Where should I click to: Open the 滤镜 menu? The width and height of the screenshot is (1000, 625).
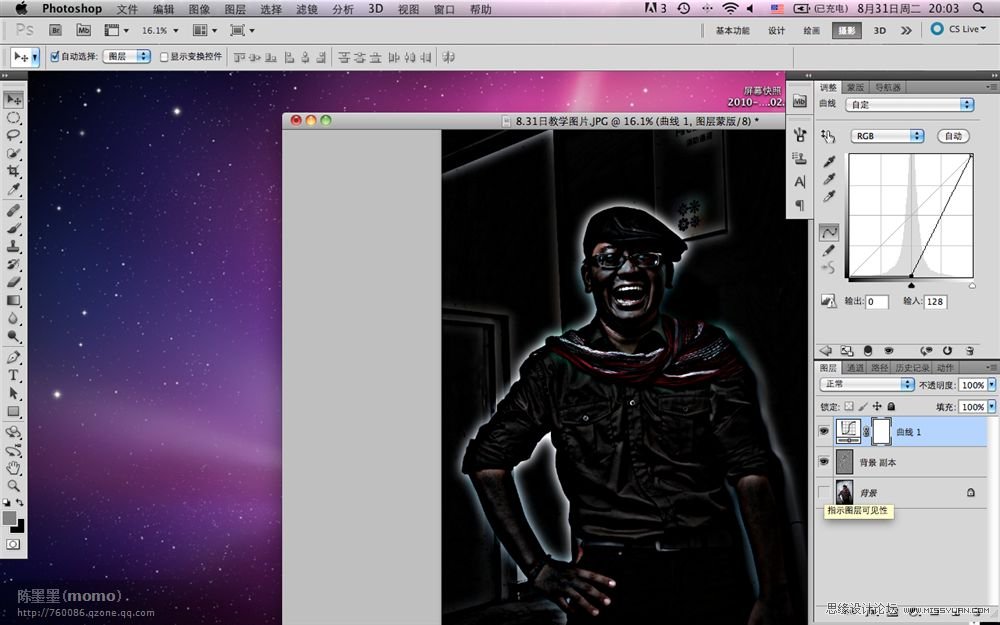tap(307, 9)
